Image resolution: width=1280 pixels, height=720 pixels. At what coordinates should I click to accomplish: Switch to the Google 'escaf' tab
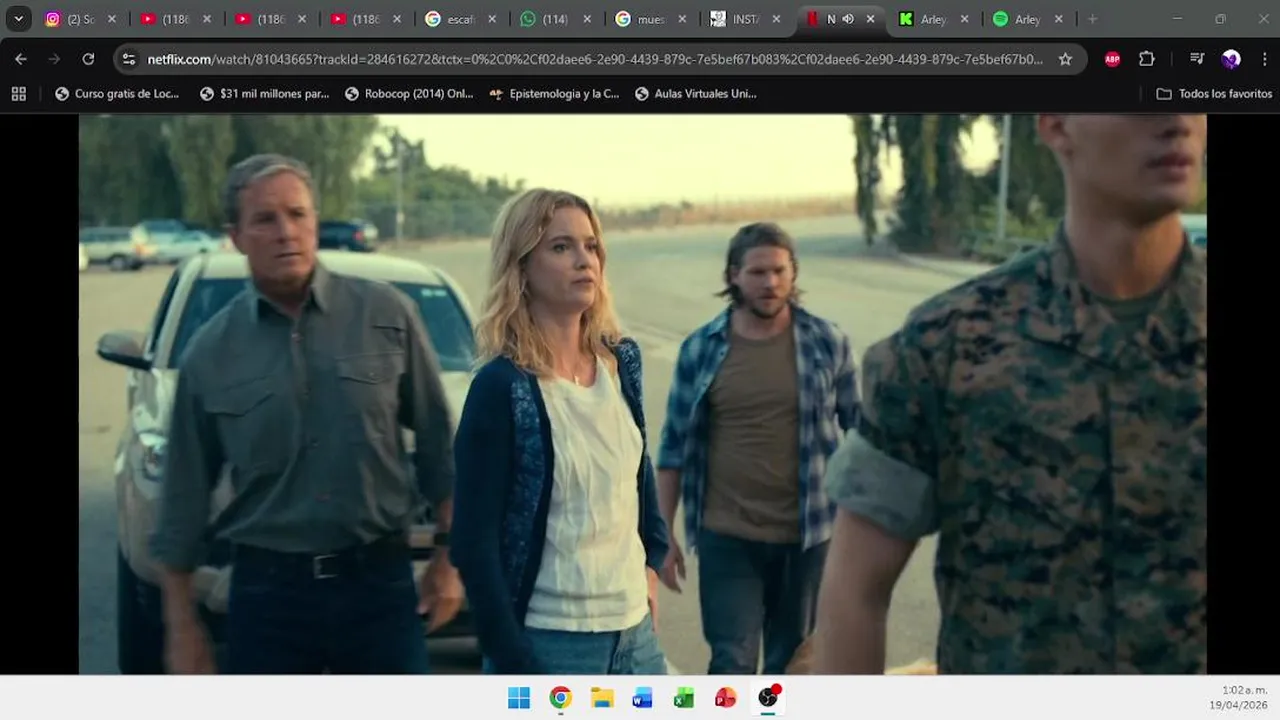coord(459,19)
